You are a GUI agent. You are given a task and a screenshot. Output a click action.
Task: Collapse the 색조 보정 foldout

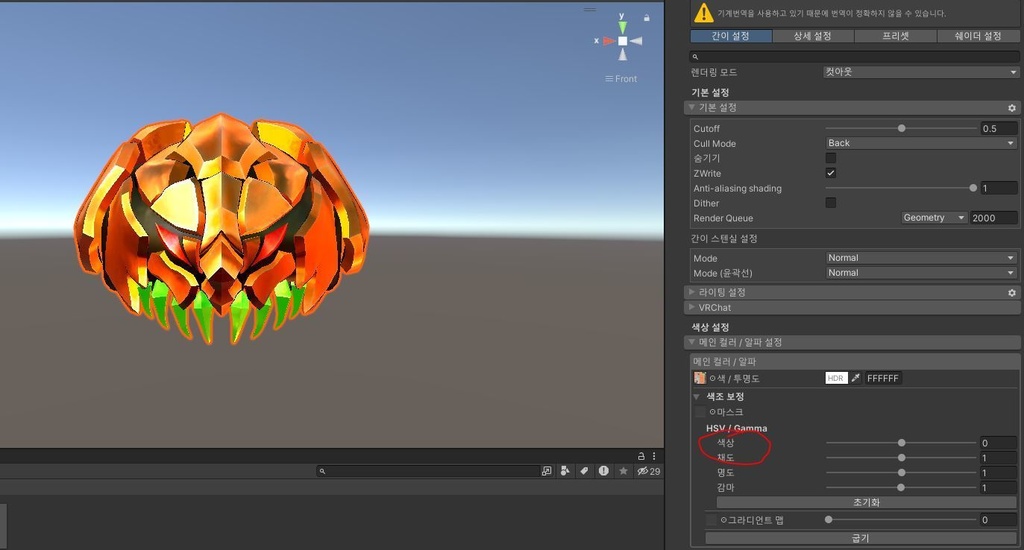point(696,396)
